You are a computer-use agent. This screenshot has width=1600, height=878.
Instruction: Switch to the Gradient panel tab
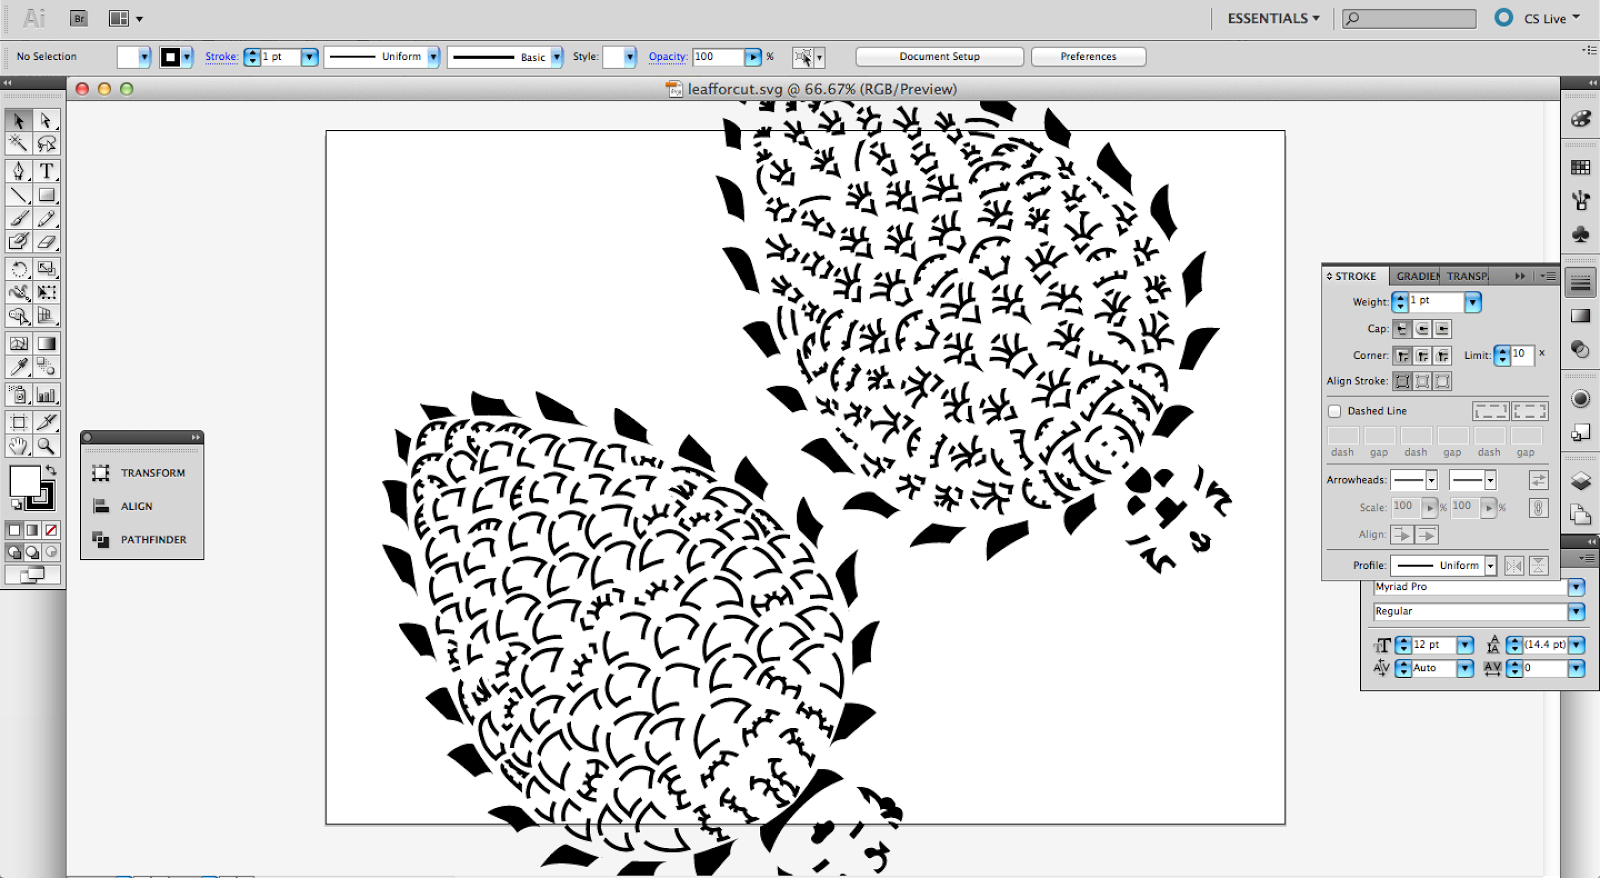coord(1417,276)
